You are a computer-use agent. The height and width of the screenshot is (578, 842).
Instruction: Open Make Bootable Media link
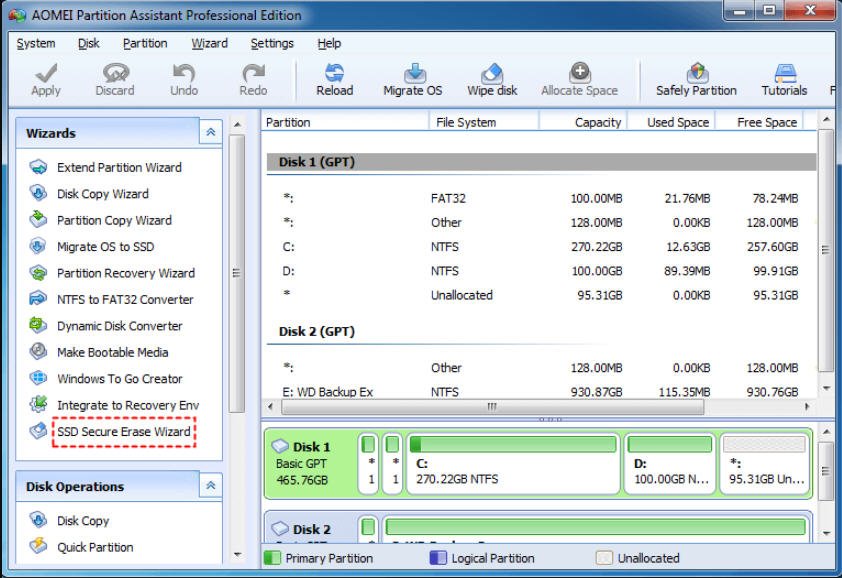pos(113,352)
